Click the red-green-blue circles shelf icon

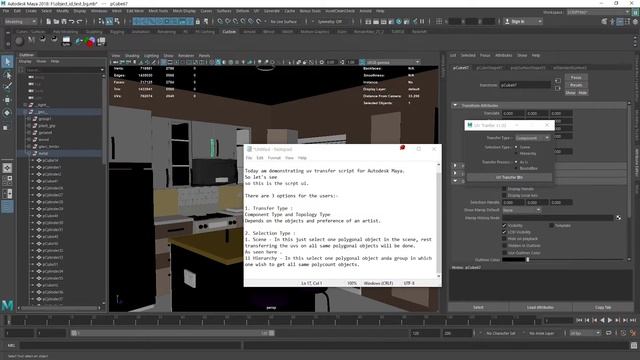click(x=90, y=41)
